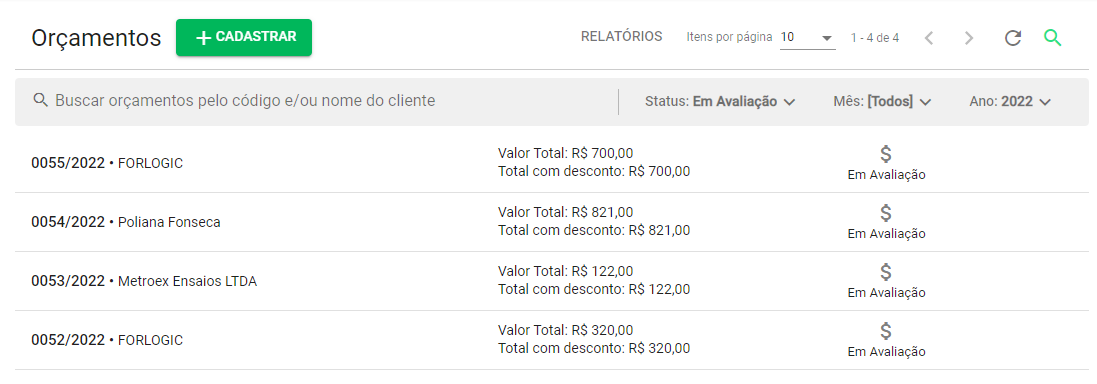The height and width of the screenshot is (384, 1097).
Task: Change Itens por página dropdown value
Action: pos(807,38)
